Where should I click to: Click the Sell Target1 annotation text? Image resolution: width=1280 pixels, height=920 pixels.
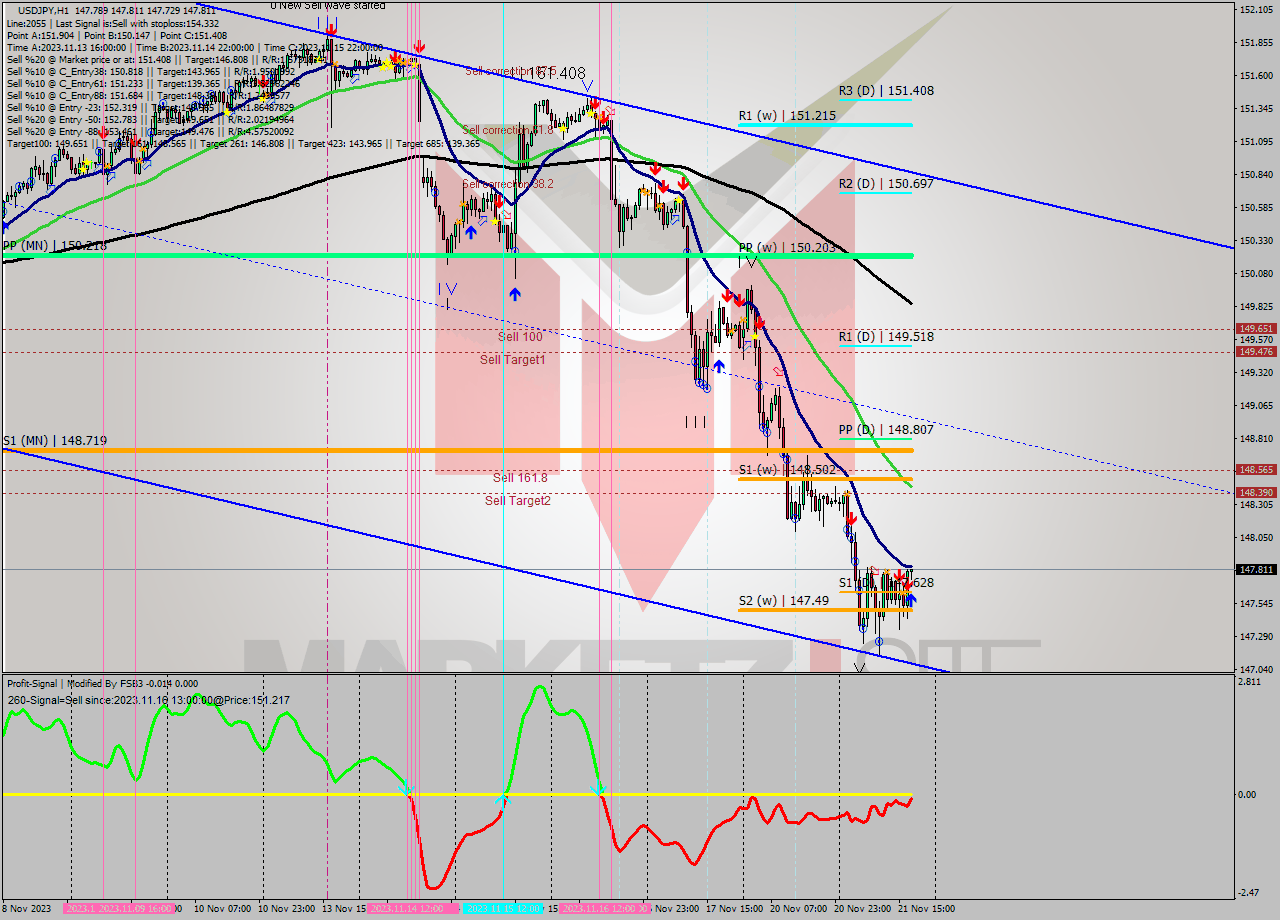coord(513,359)
